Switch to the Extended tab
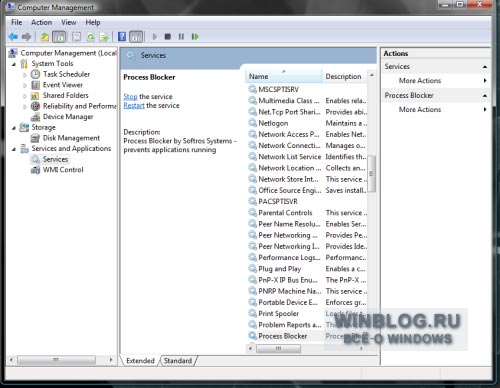500x388 pixels. 140,361
